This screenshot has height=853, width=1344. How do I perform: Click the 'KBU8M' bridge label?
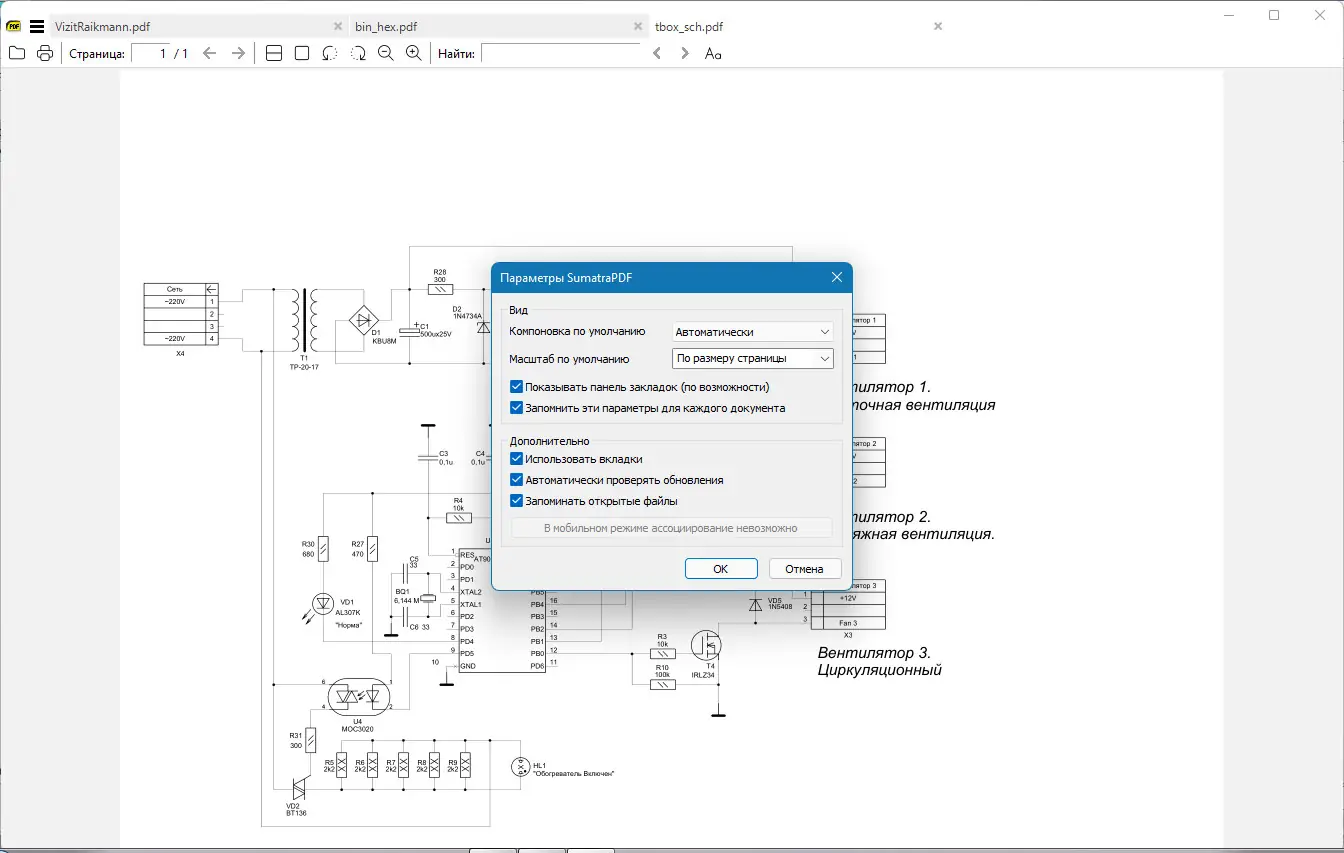[x=384, y=341]
